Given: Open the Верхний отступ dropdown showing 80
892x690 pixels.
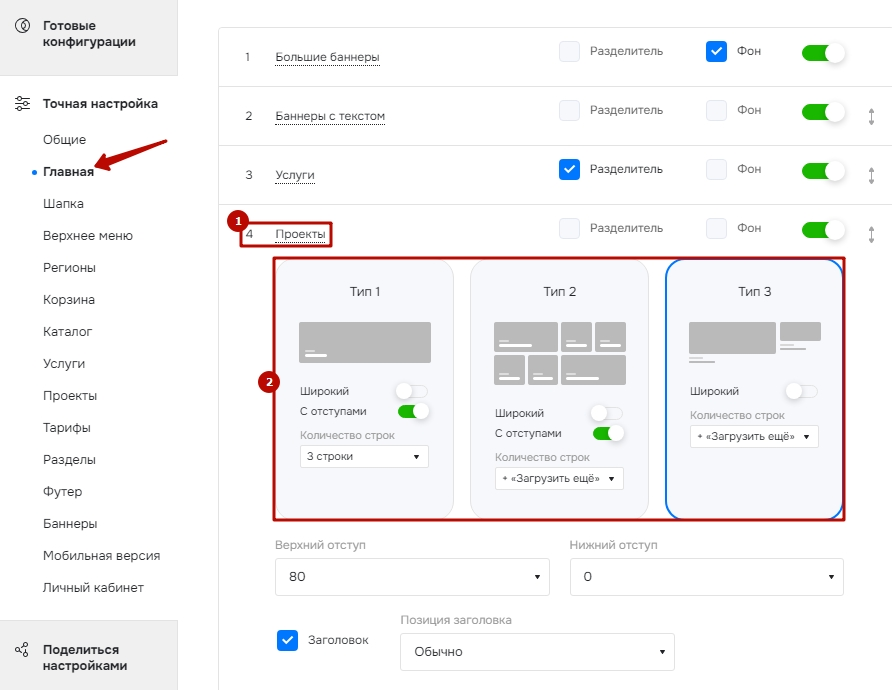Looking at the screenshot, I should click(412, 577).
